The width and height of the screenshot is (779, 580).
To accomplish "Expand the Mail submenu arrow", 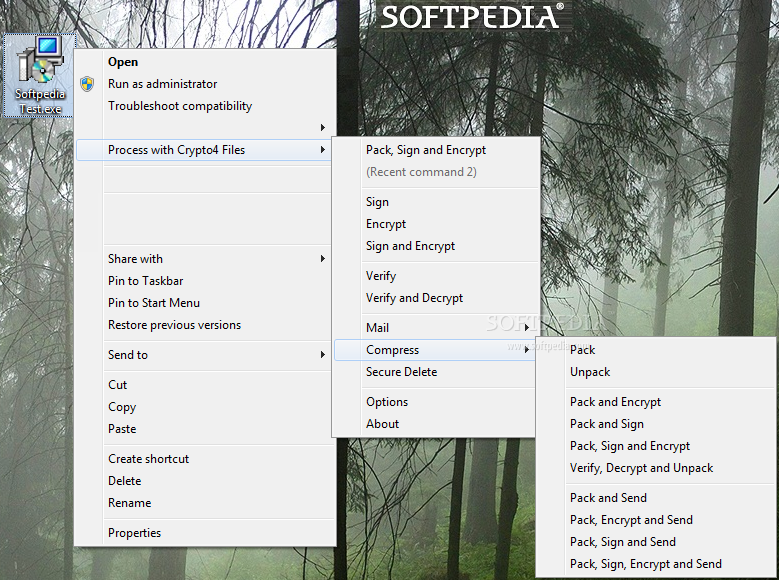I will click(x=527, y=328).
